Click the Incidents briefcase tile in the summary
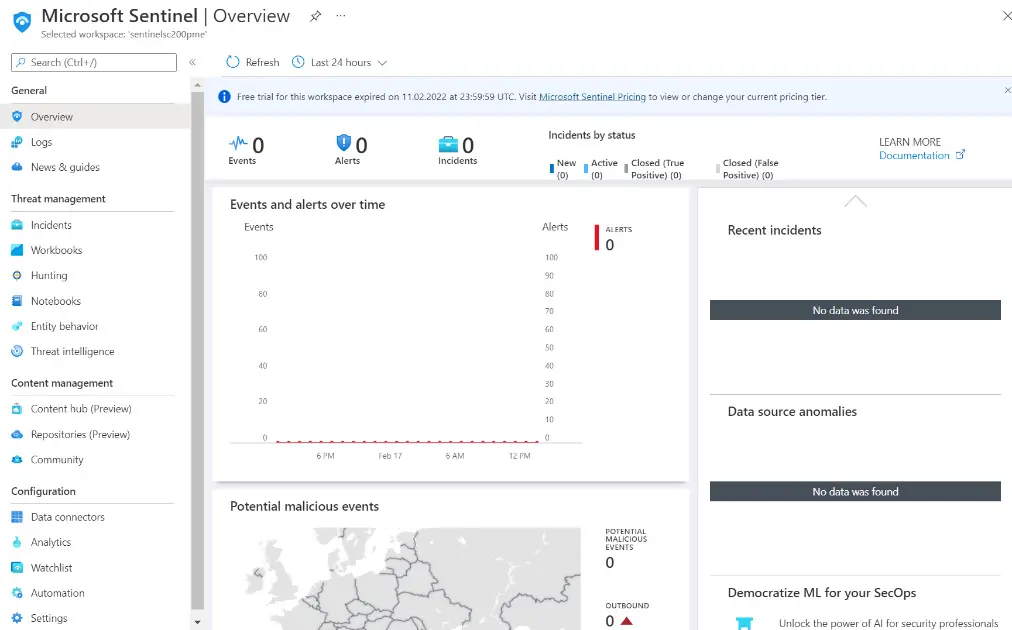Viewport: 1012px width, 630px height. (x=448, y=144)
